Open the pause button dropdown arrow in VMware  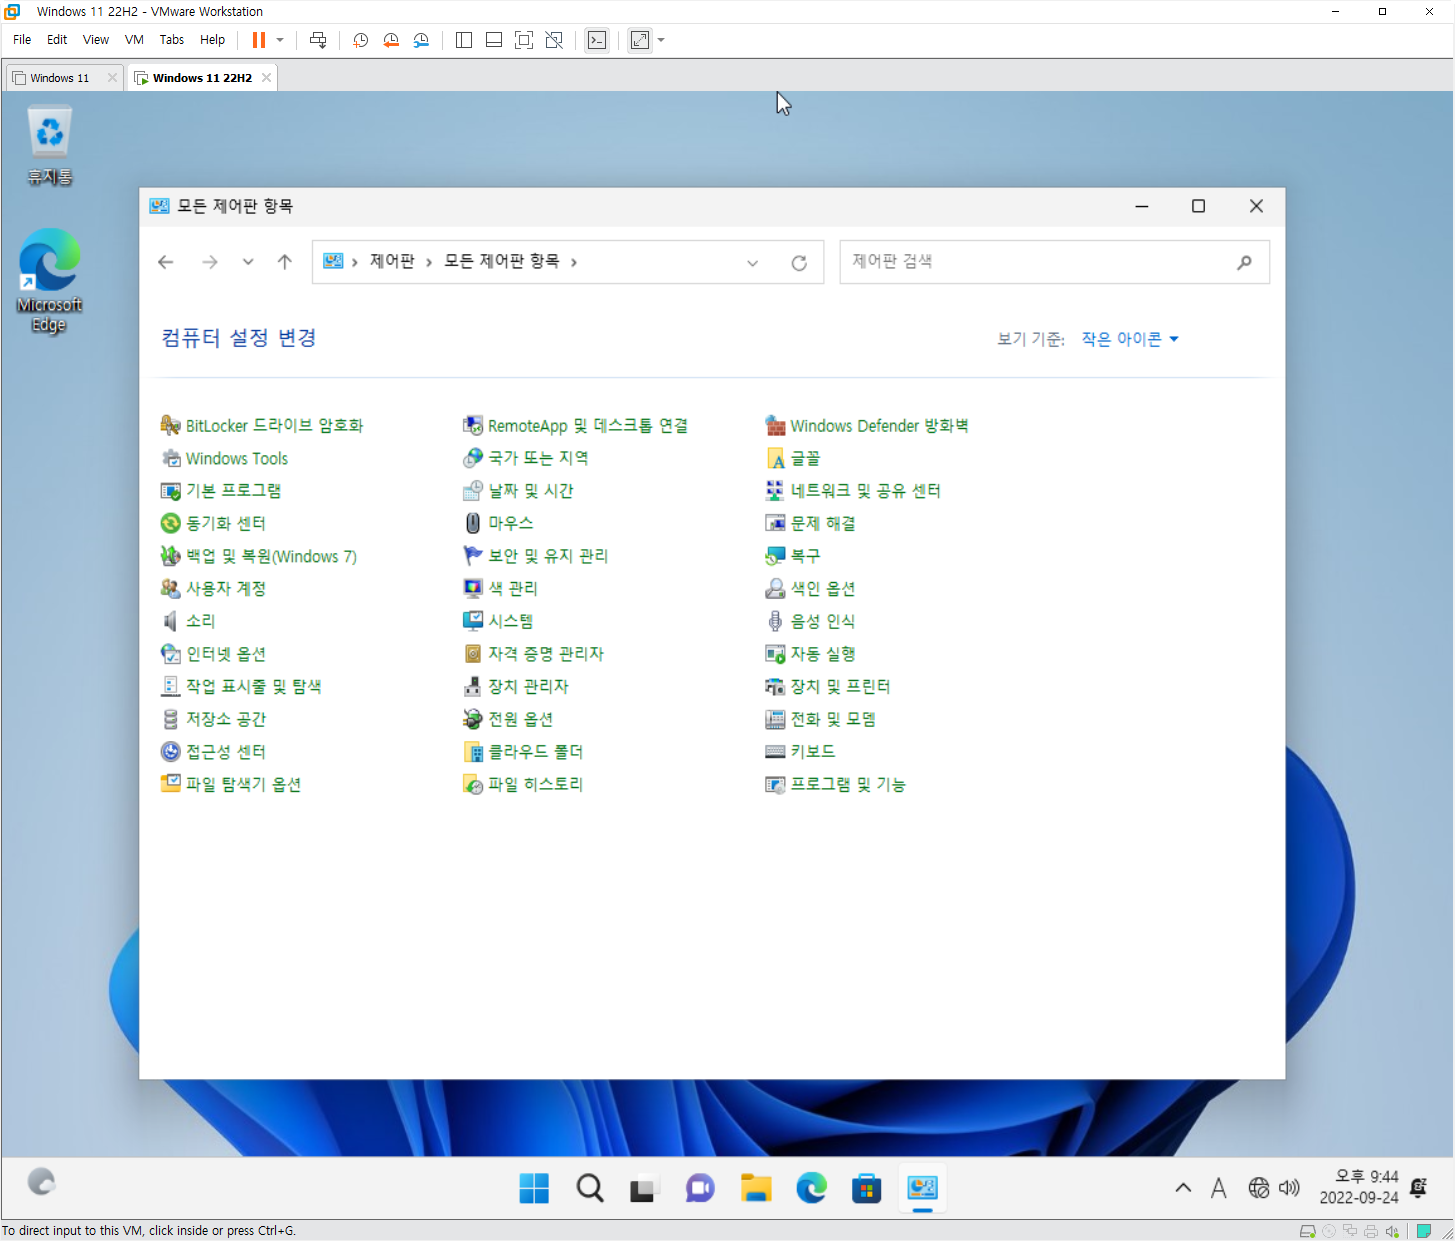pos(280,40)
